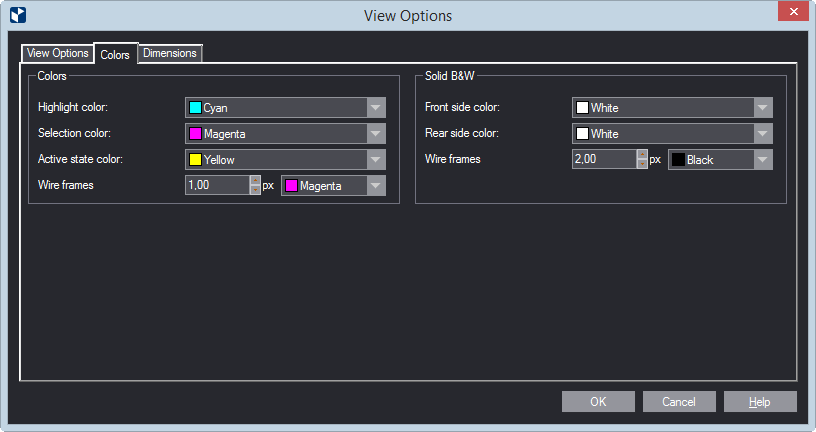Screen dimensions: 816x432
Task: Click the cyan Highlight color swatch
Action: [x=195, y=108]
